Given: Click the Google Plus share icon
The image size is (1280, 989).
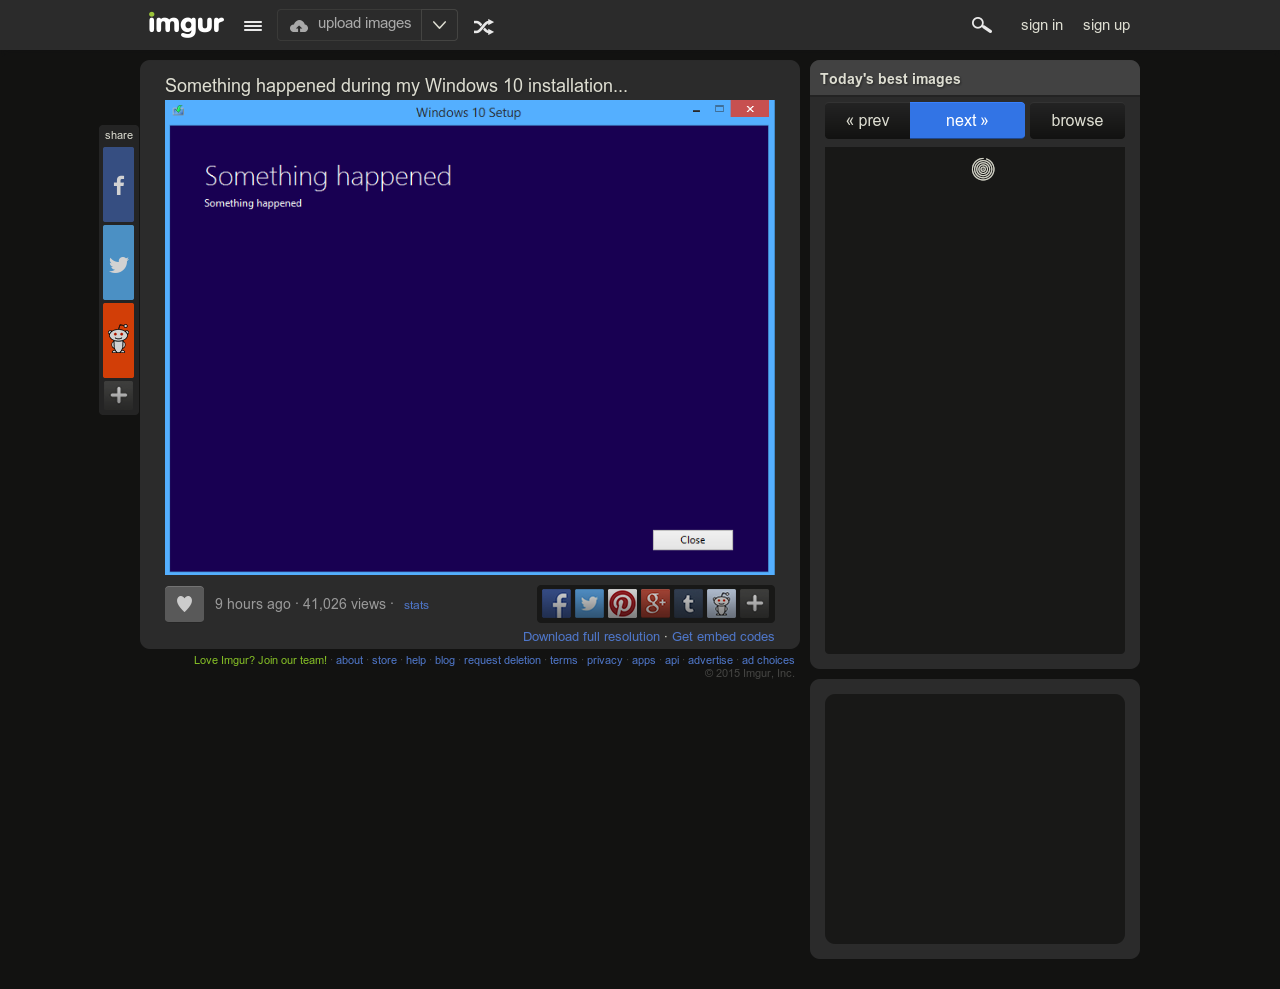Looking at the screenshot, I should pos(655,603).
